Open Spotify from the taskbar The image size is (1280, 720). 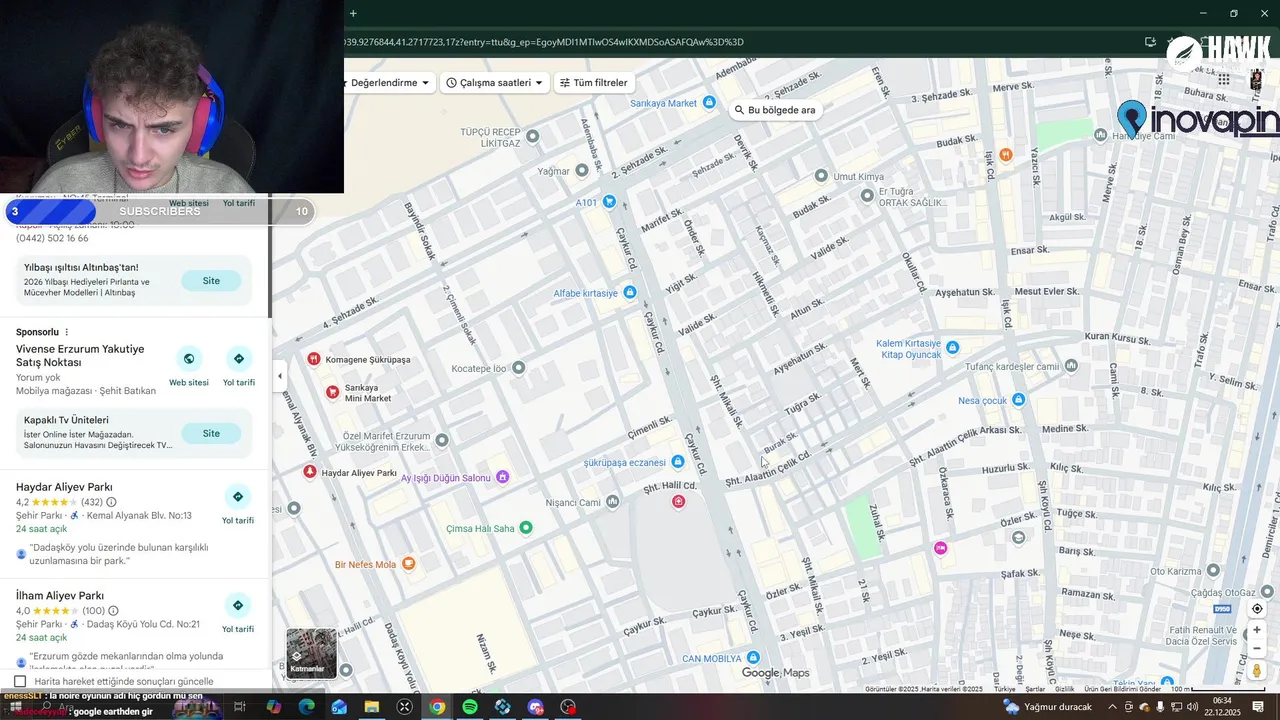coord(470,707)
